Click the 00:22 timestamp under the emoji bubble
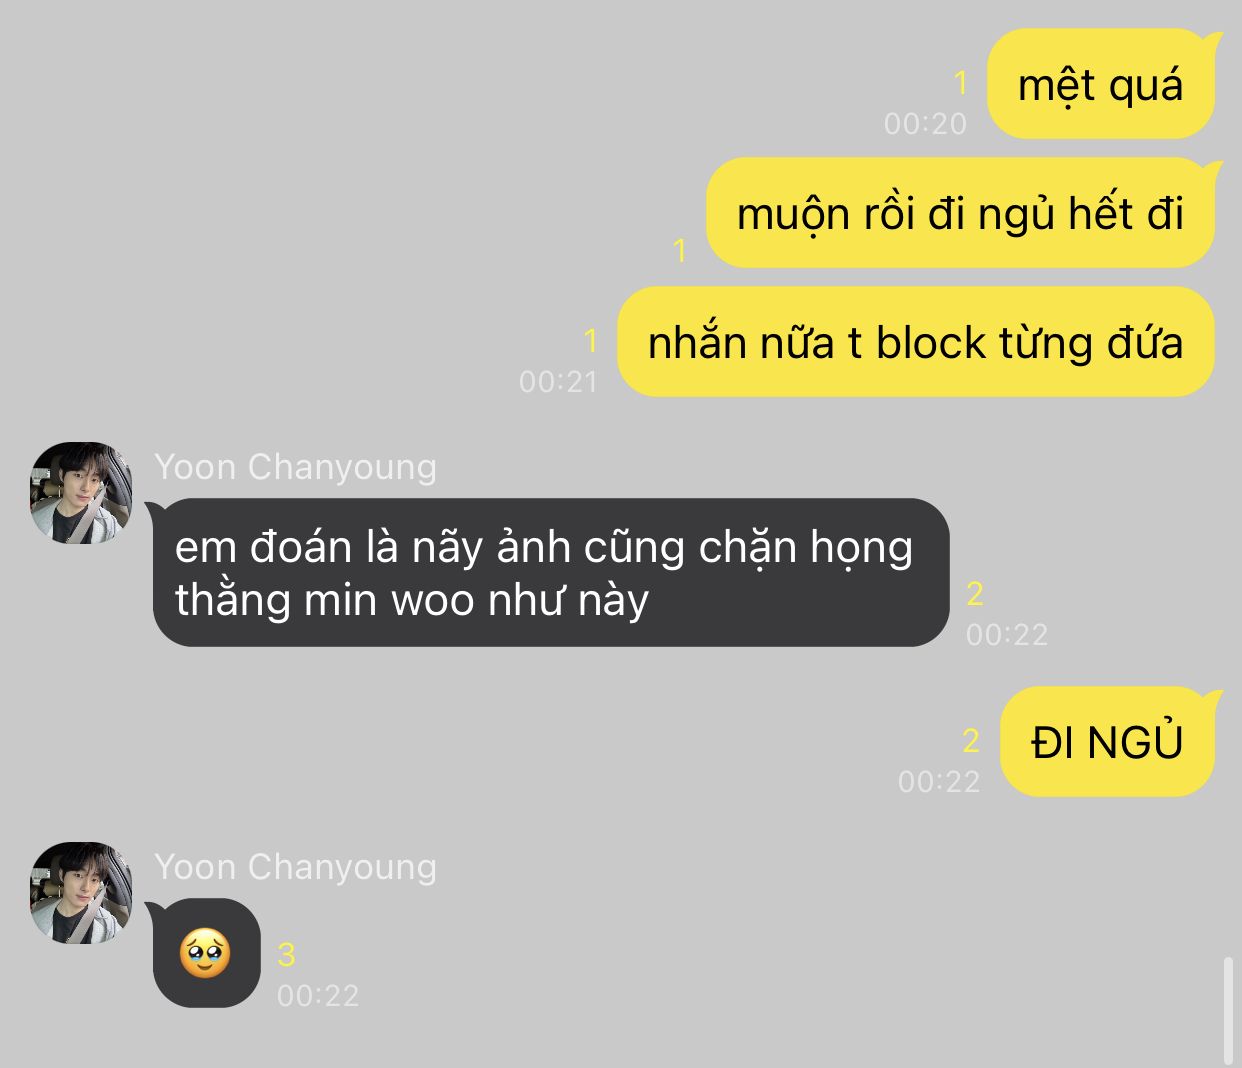 pos(318,996)
